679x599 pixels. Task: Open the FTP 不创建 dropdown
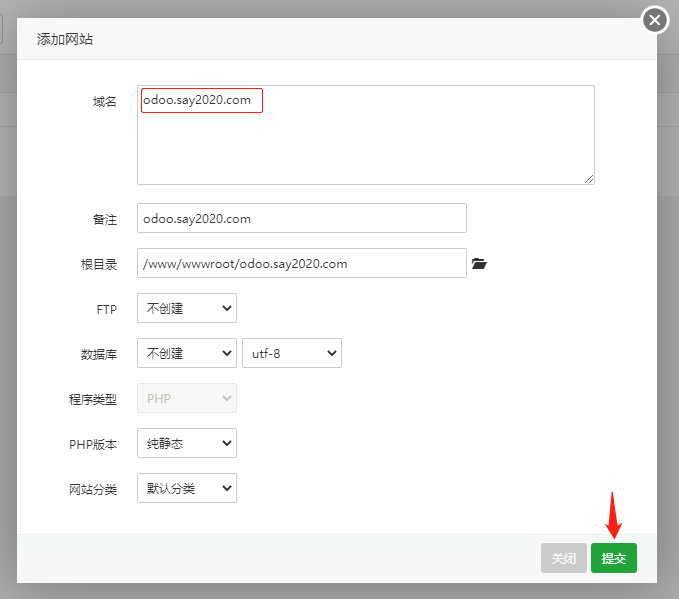[187, 308]
